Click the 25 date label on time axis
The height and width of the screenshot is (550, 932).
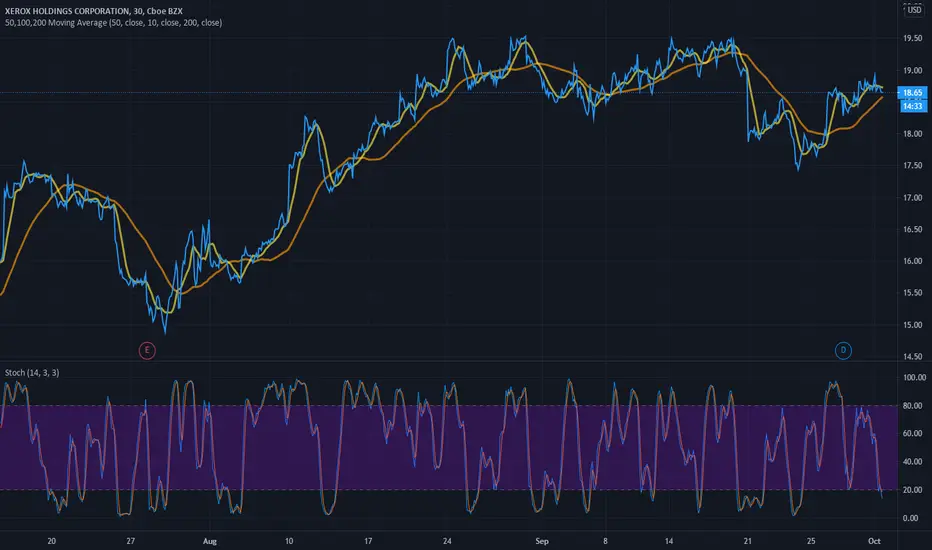(811, 541)
